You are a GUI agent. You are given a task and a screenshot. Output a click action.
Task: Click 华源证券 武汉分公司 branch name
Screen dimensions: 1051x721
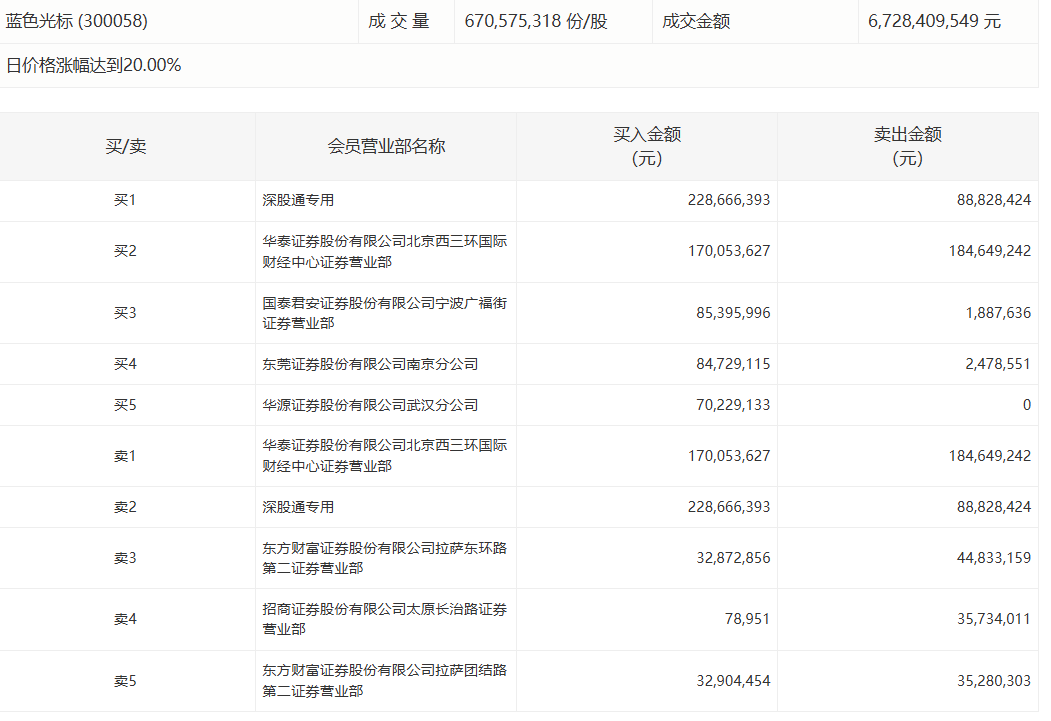pyautogui.click(x=370, y=405)
